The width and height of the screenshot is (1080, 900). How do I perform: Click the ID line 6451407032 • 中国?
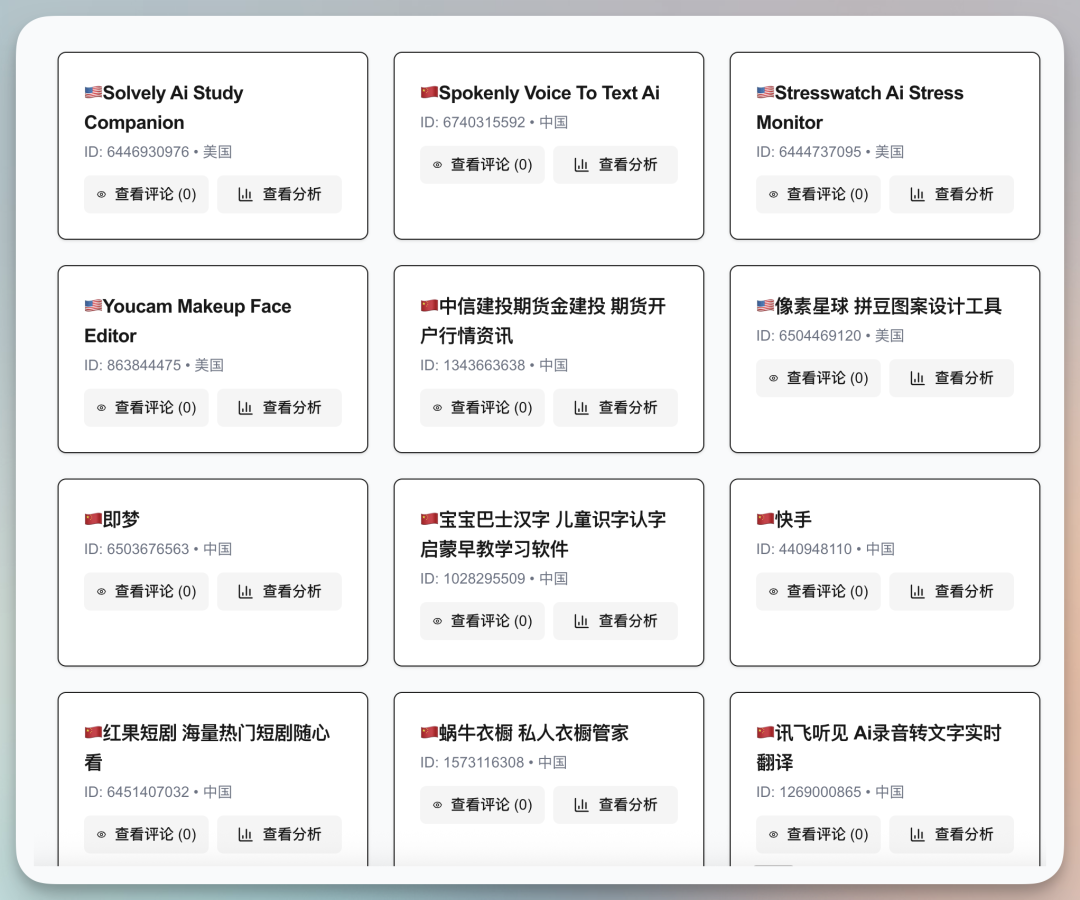158,792
